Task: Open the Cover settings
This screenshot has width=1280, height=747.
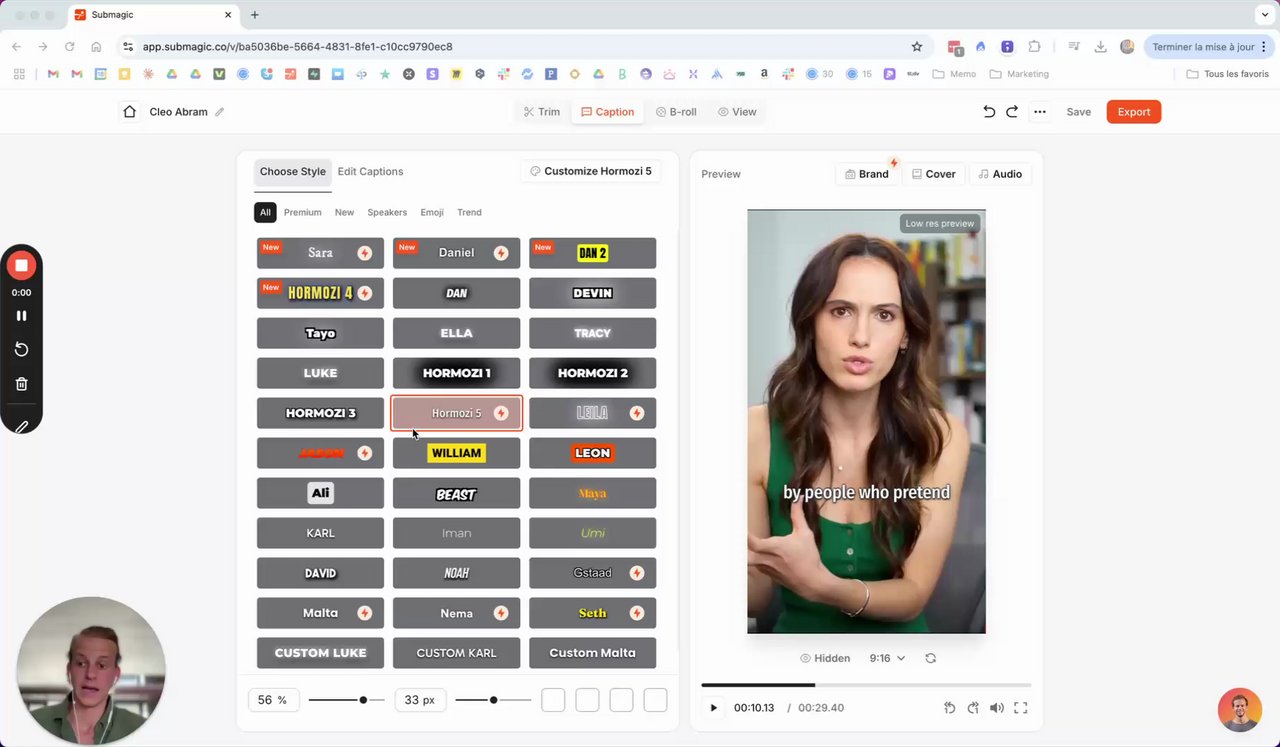Action: tap(934, 174)
